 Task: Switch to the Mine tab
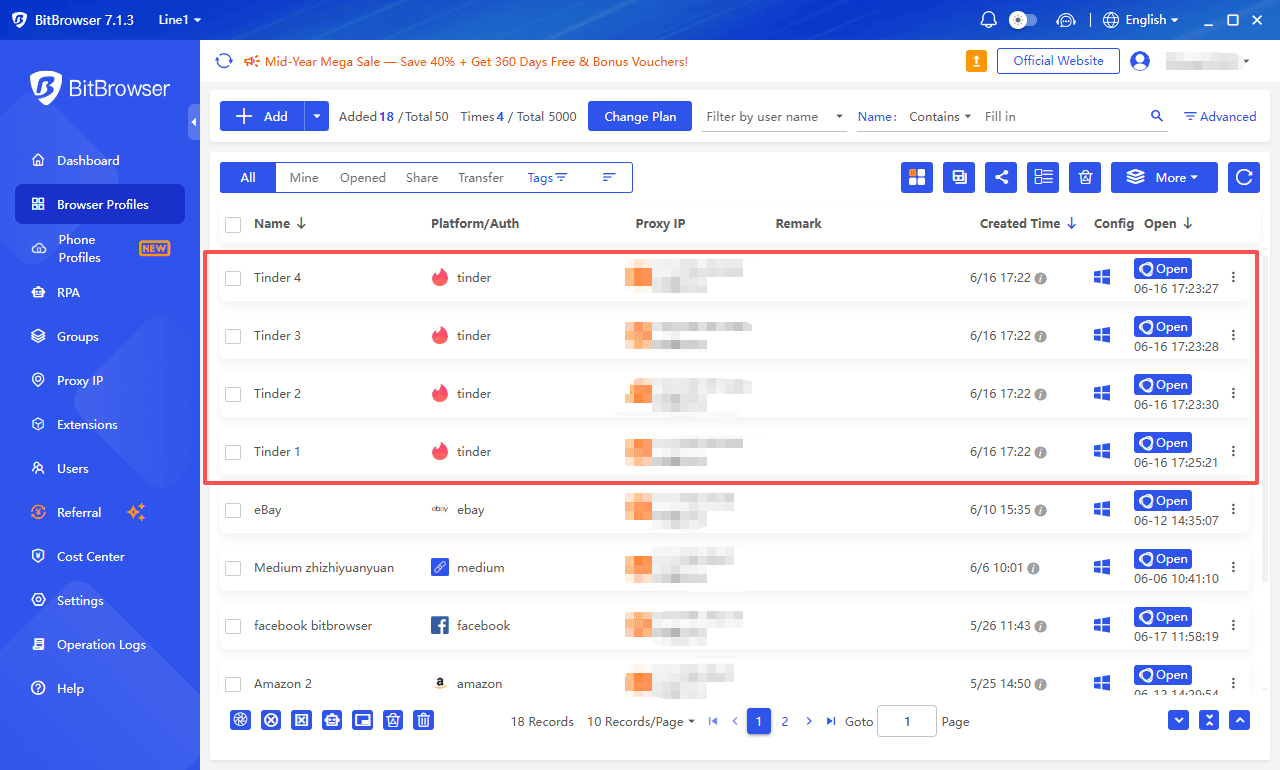pyautogui.click(x=304, y=177)
